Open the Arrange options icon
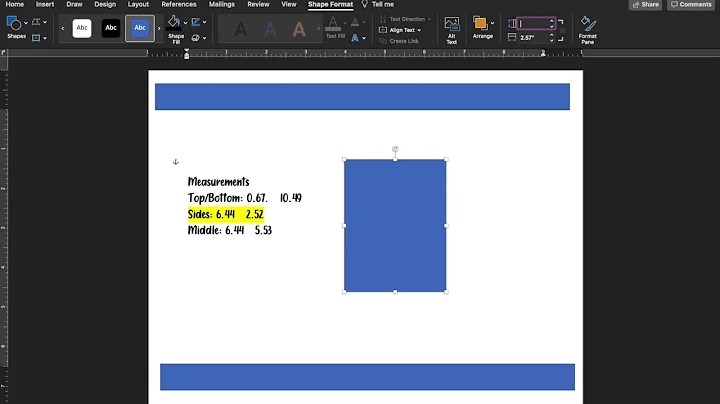Screen dimensions: 720x404 [x=480, y=23]
